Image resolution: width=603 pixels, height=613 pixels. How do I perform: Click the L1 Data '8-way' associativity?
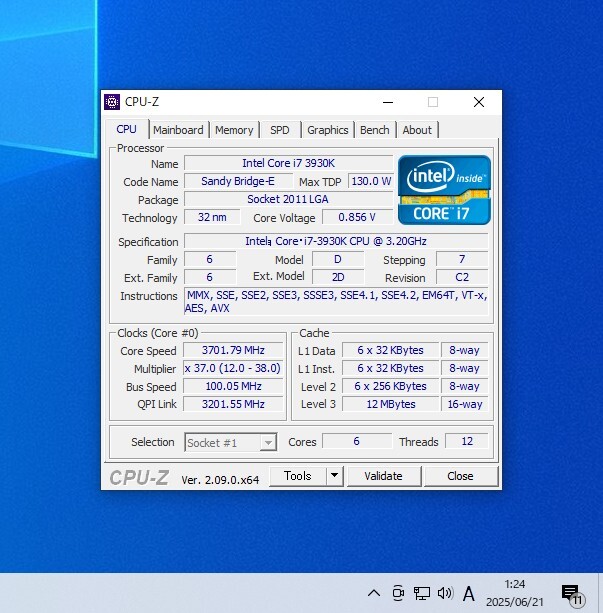coord(465,350)
